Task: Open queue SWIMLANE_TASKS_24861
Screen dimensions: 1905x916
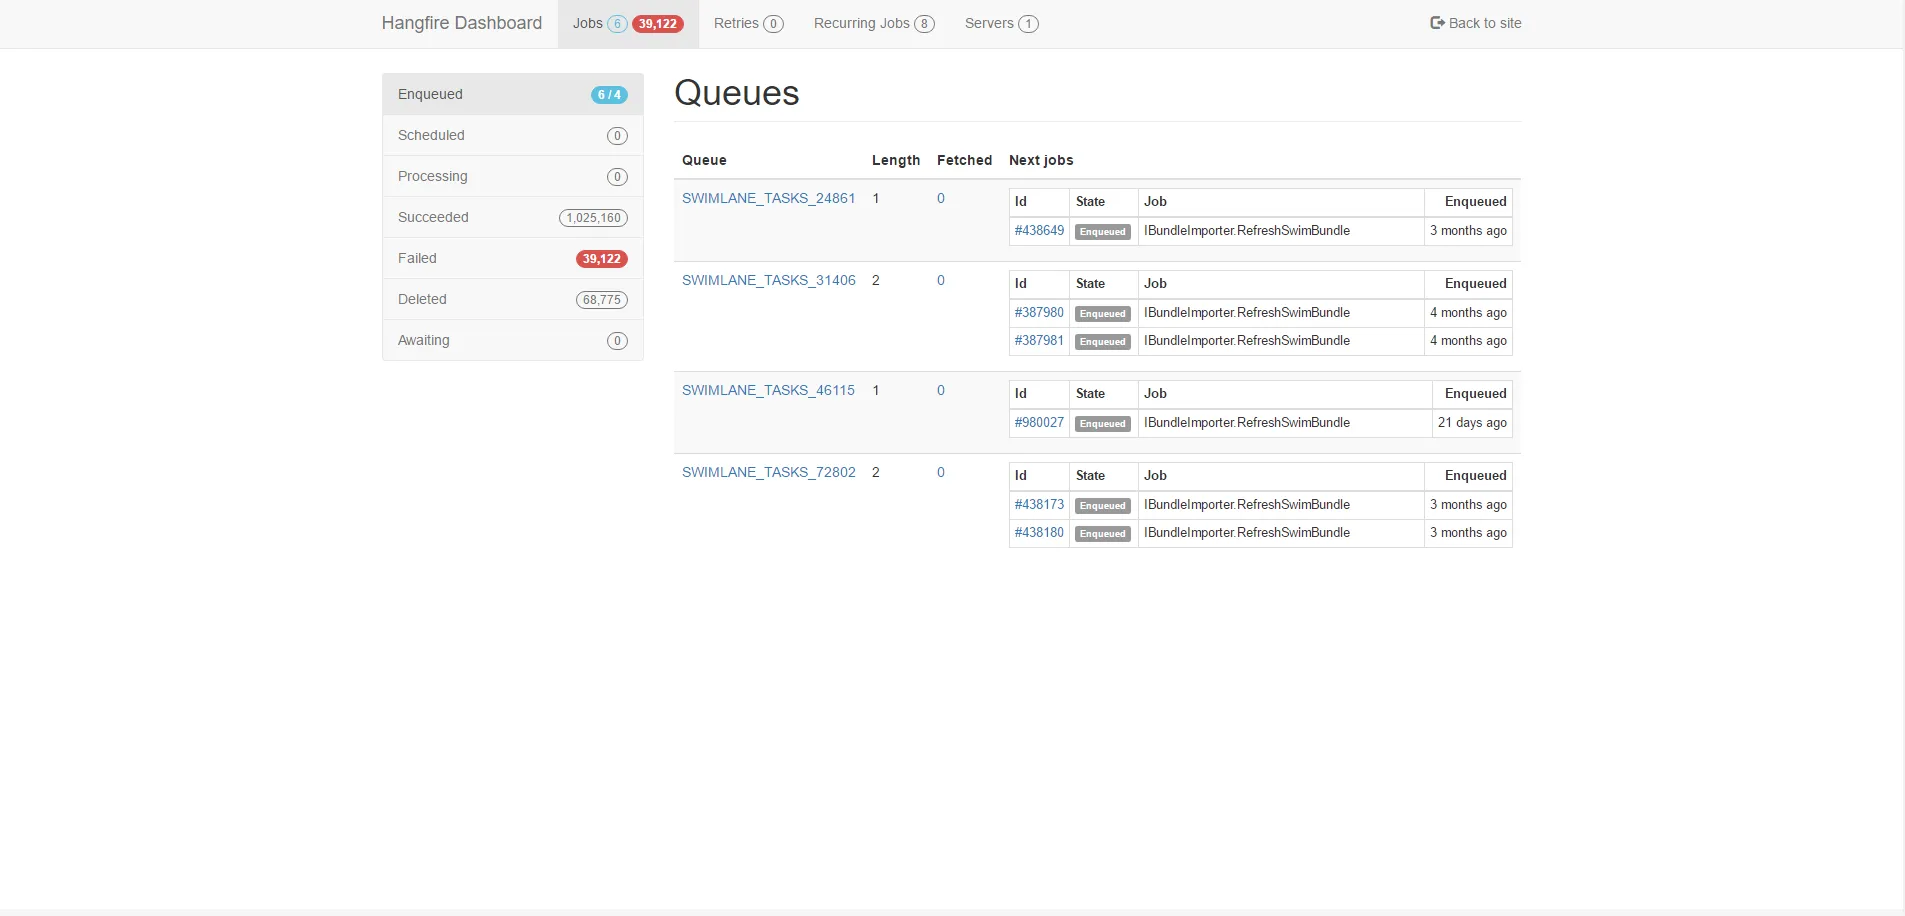Action: 768,198
